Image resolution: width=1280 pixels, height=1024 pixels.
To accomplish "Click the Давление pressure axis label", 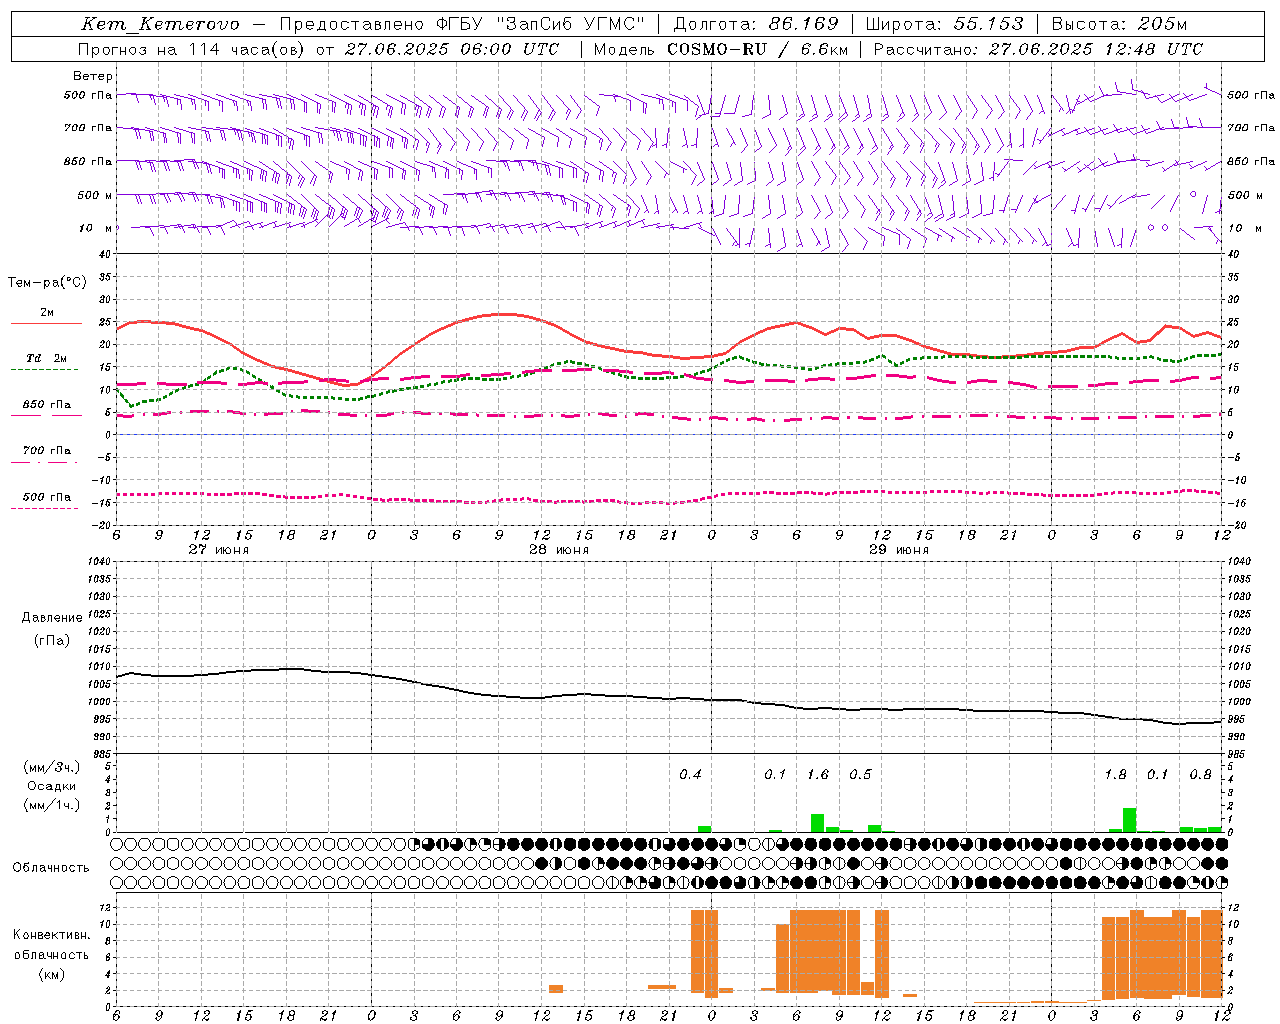I will tap(52, 617).
